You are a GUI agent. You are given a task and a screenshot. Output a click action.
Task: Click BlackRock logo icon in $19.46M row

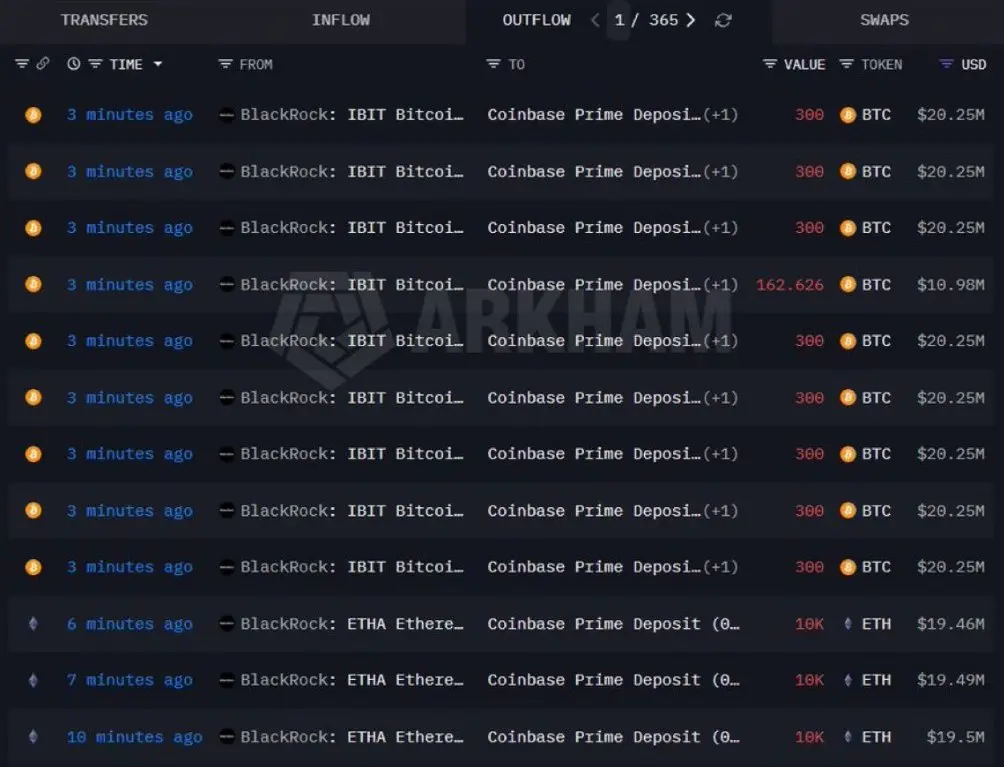point(226,624)
